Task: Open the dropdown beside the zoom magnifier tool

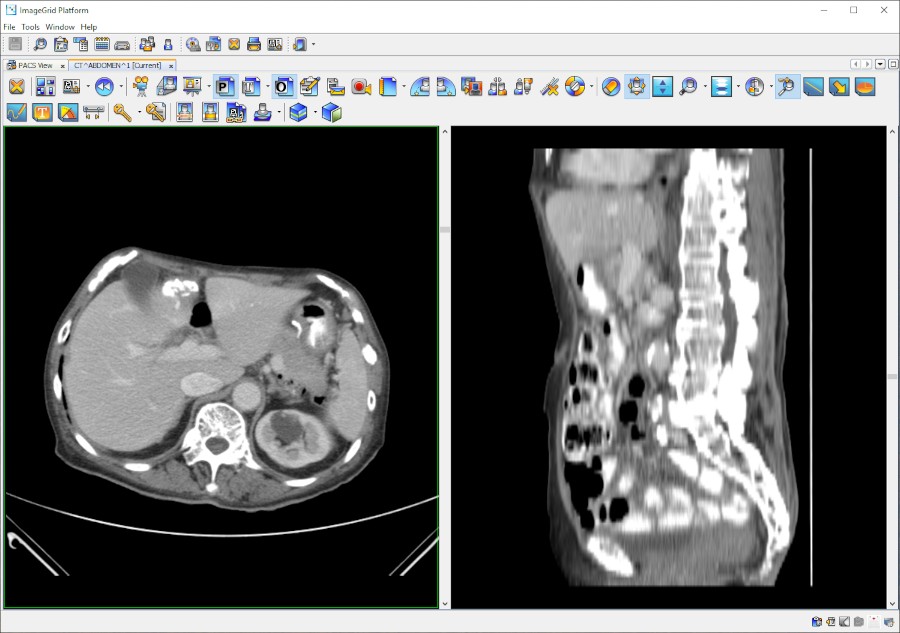Action: click(x=707, y=86)
